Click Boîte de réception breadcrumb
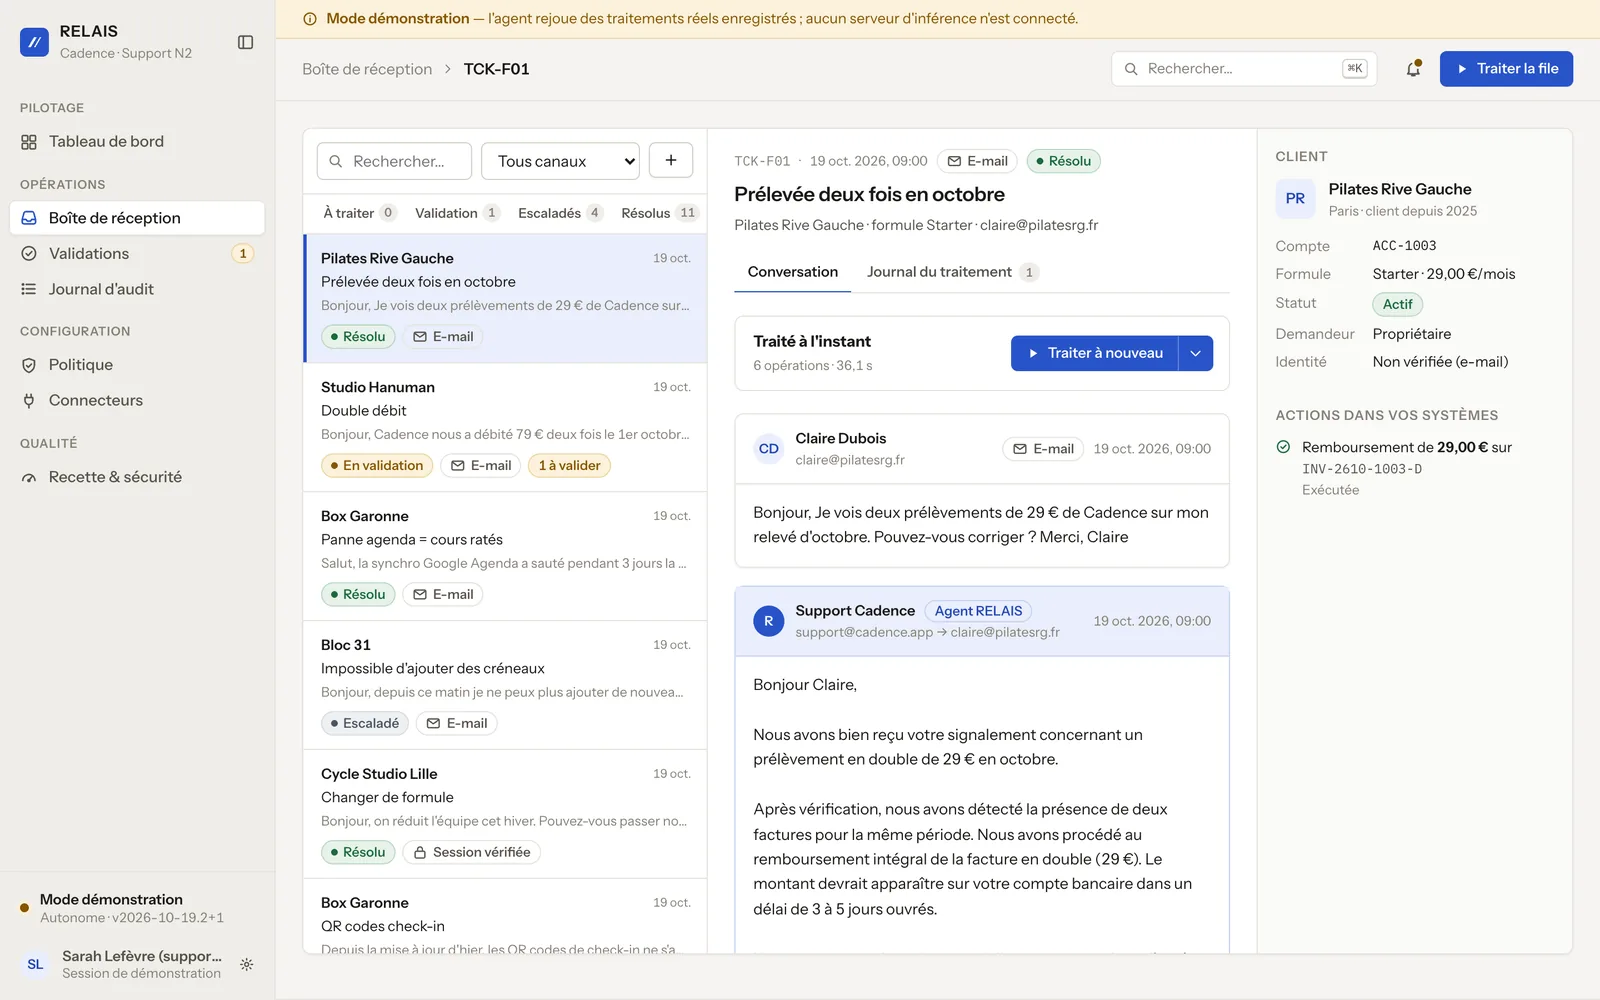Image resolution: width=1600 pixels, height=1000 pixels. 367,69
